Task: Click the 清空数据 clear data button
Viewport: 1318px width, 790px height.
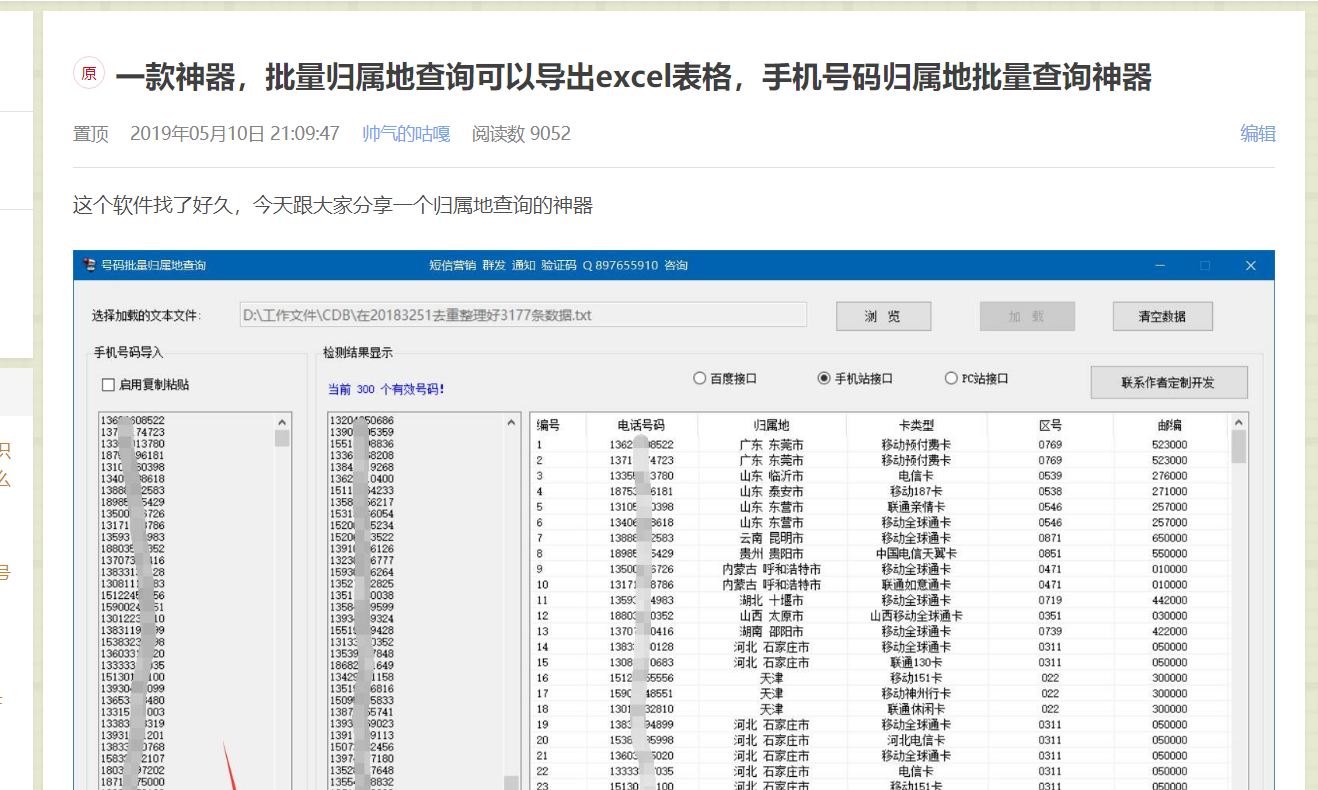Action: tap(1162, 316)
